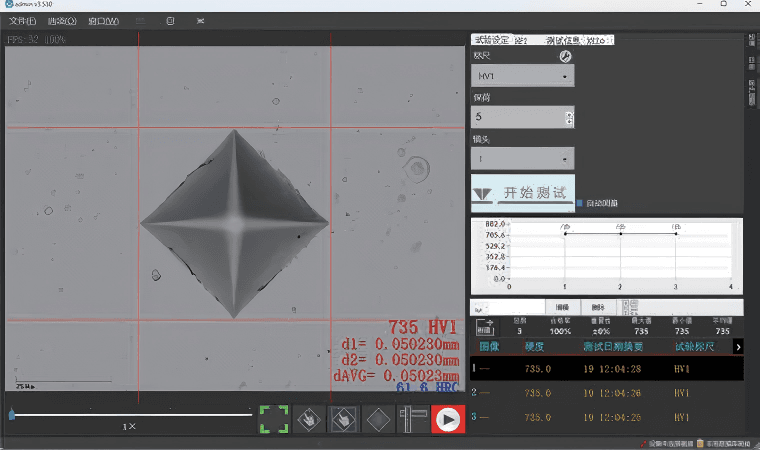Screen dimensions: 760x450
Task: Click the second hand-in-diamond measure icon
Action: [343, 420]
